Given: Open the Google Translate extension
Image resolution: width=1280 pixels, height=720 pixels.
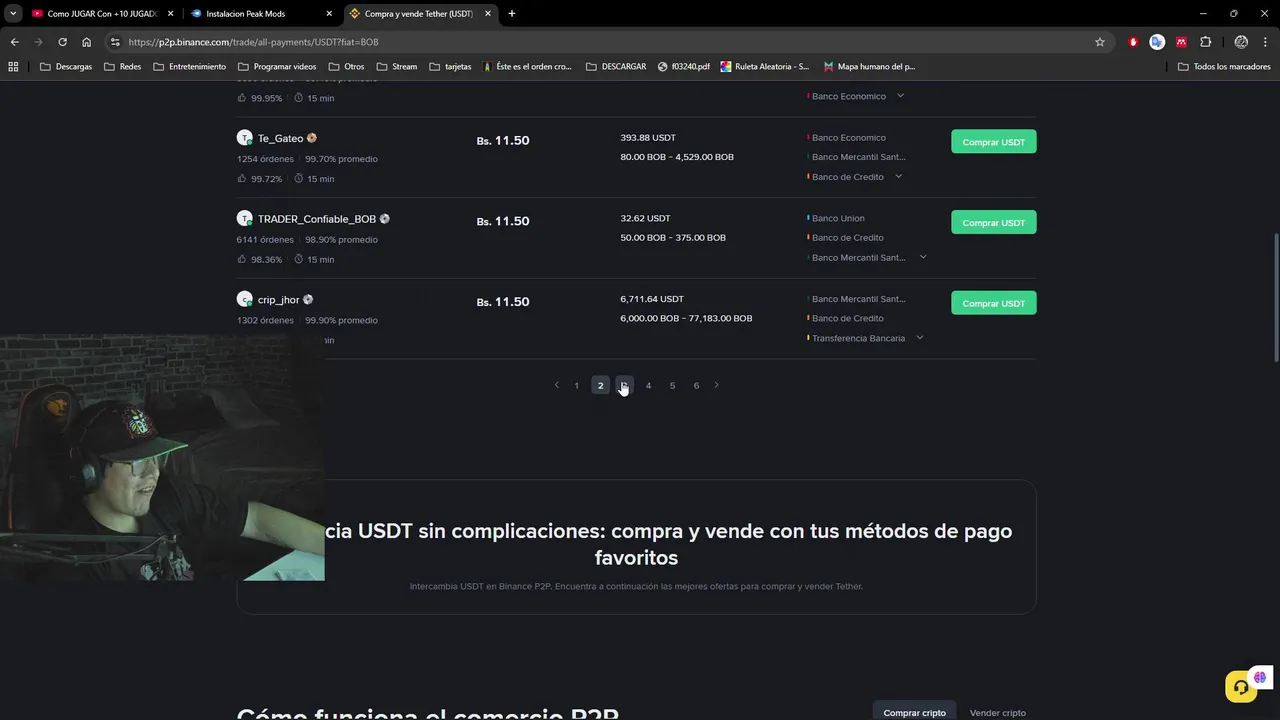Looking at the screenshot, I should [1157, 42].
